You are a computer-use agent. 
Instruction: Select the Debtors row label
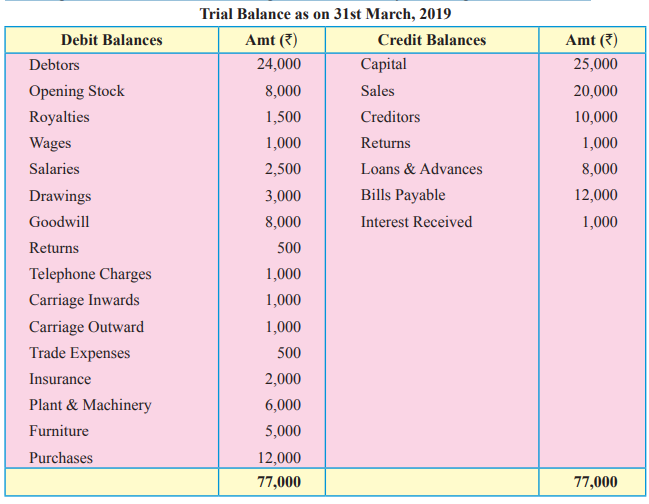(x=54, y=65)
